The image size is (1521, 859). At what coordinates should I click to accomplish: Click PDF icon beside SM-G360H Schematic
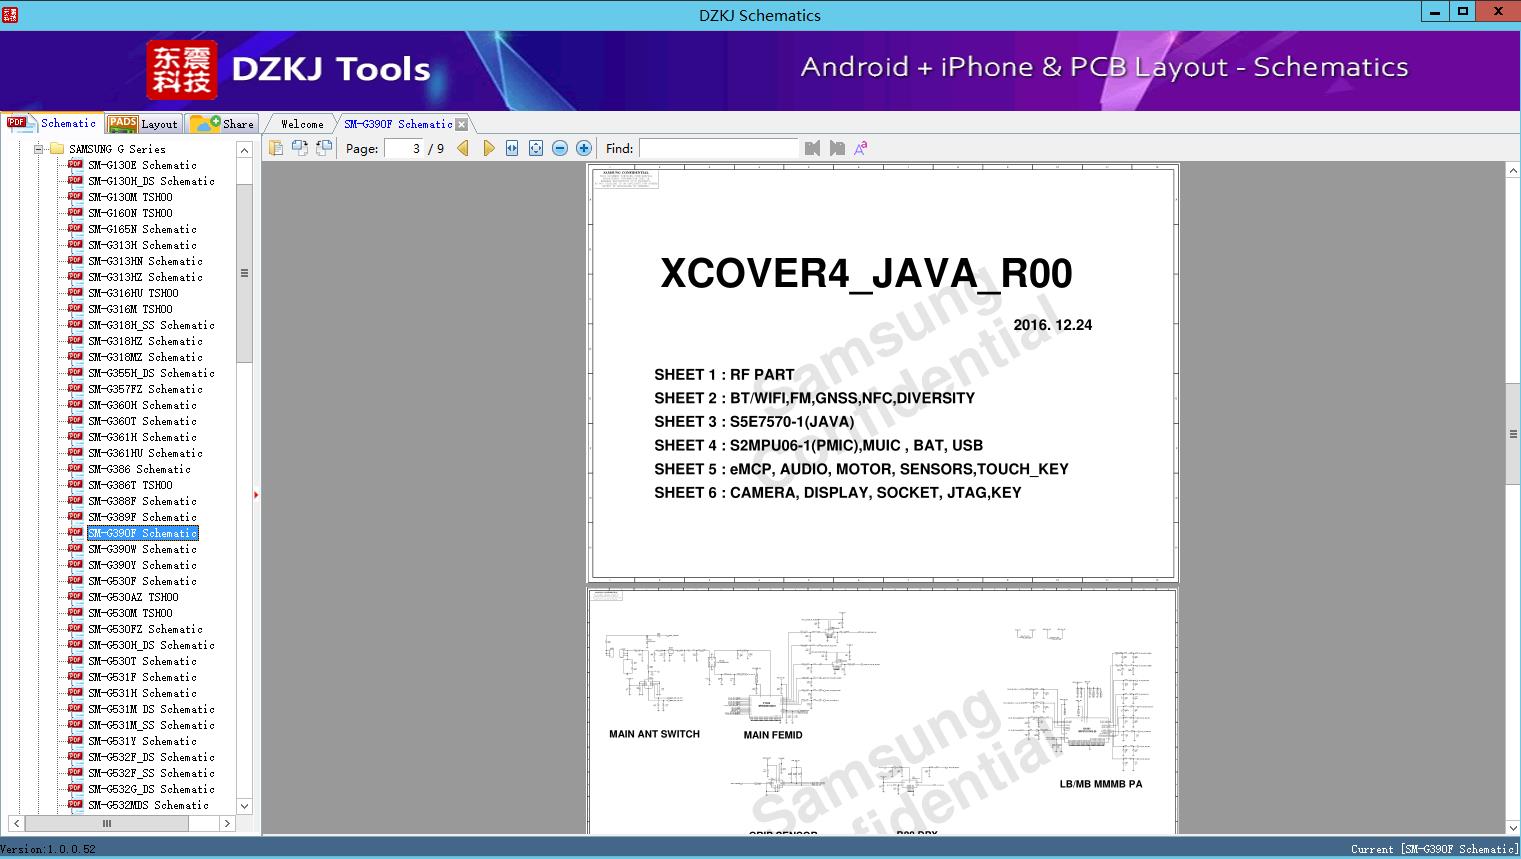pos(75,405)
